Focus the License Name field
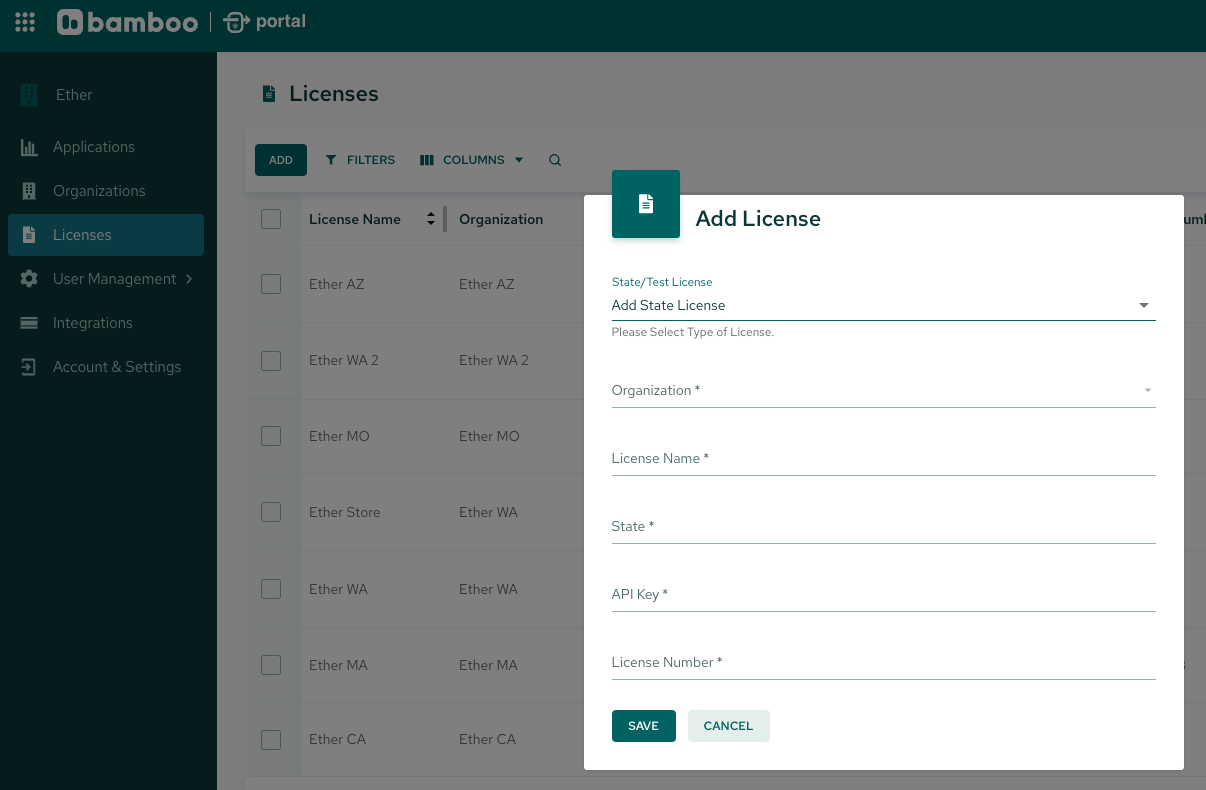This screenshot has width=1206, height=790. (883, 459)
